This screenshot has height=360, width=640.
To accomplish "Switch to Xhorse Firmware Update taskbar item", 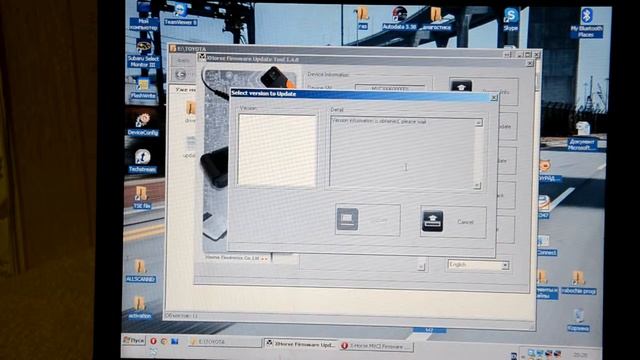I will click(301, 345).
